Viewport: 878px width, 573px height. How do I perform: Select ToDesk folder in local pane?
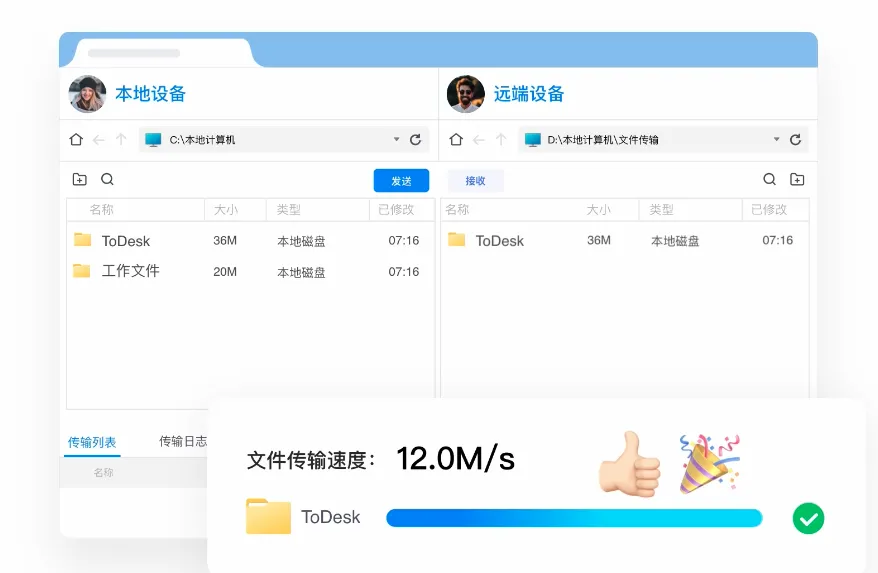pyautogui.click(x=250, y=240)
